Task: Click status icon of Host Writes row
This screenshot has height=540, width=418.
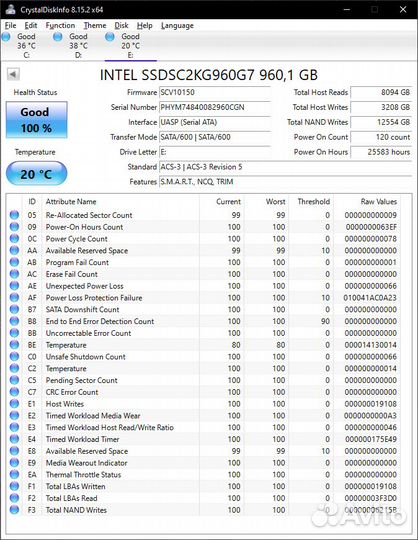Action: point(14,404)
